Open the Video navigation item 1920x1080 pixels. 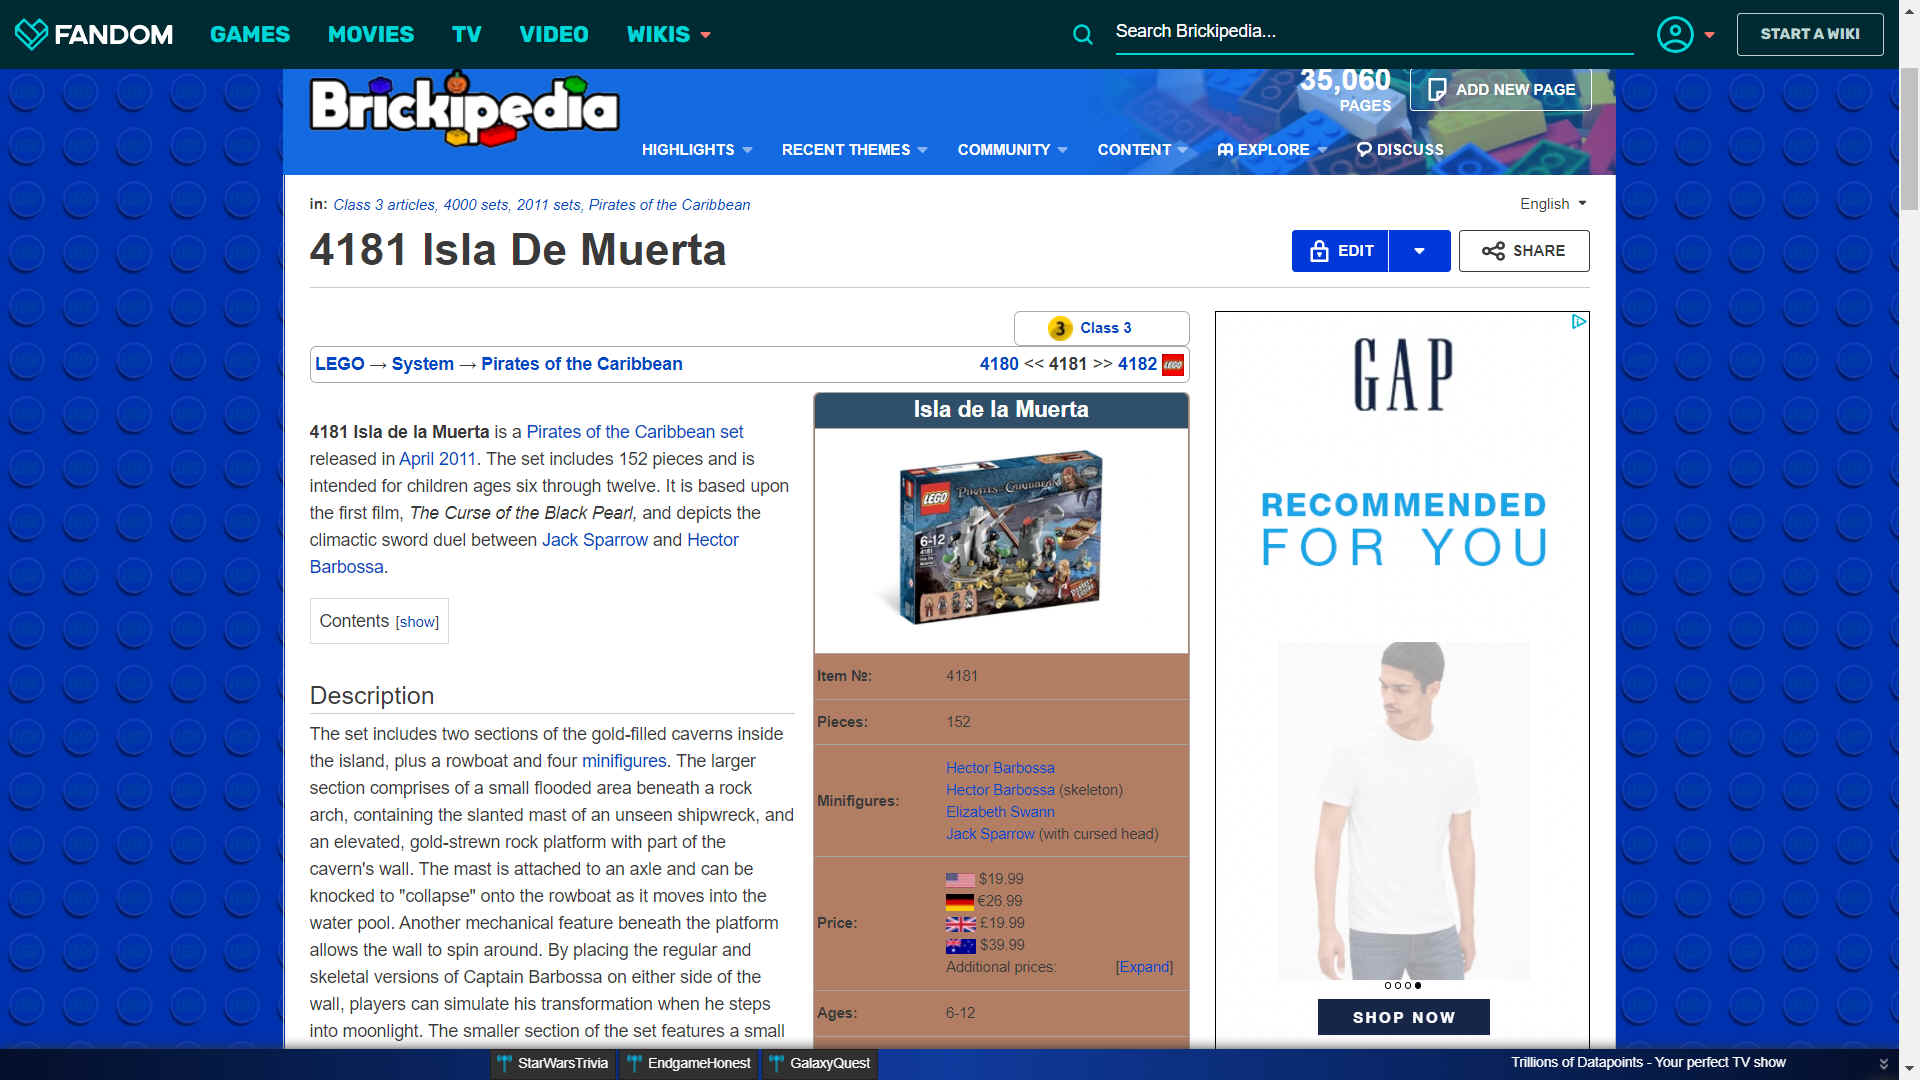pos(554,34)
